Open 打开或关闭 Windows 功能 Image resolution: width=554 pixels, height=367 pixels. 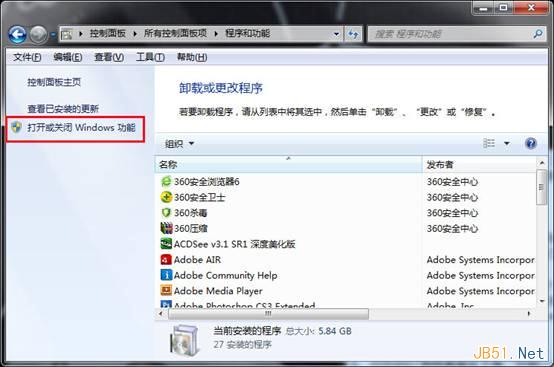81,128
